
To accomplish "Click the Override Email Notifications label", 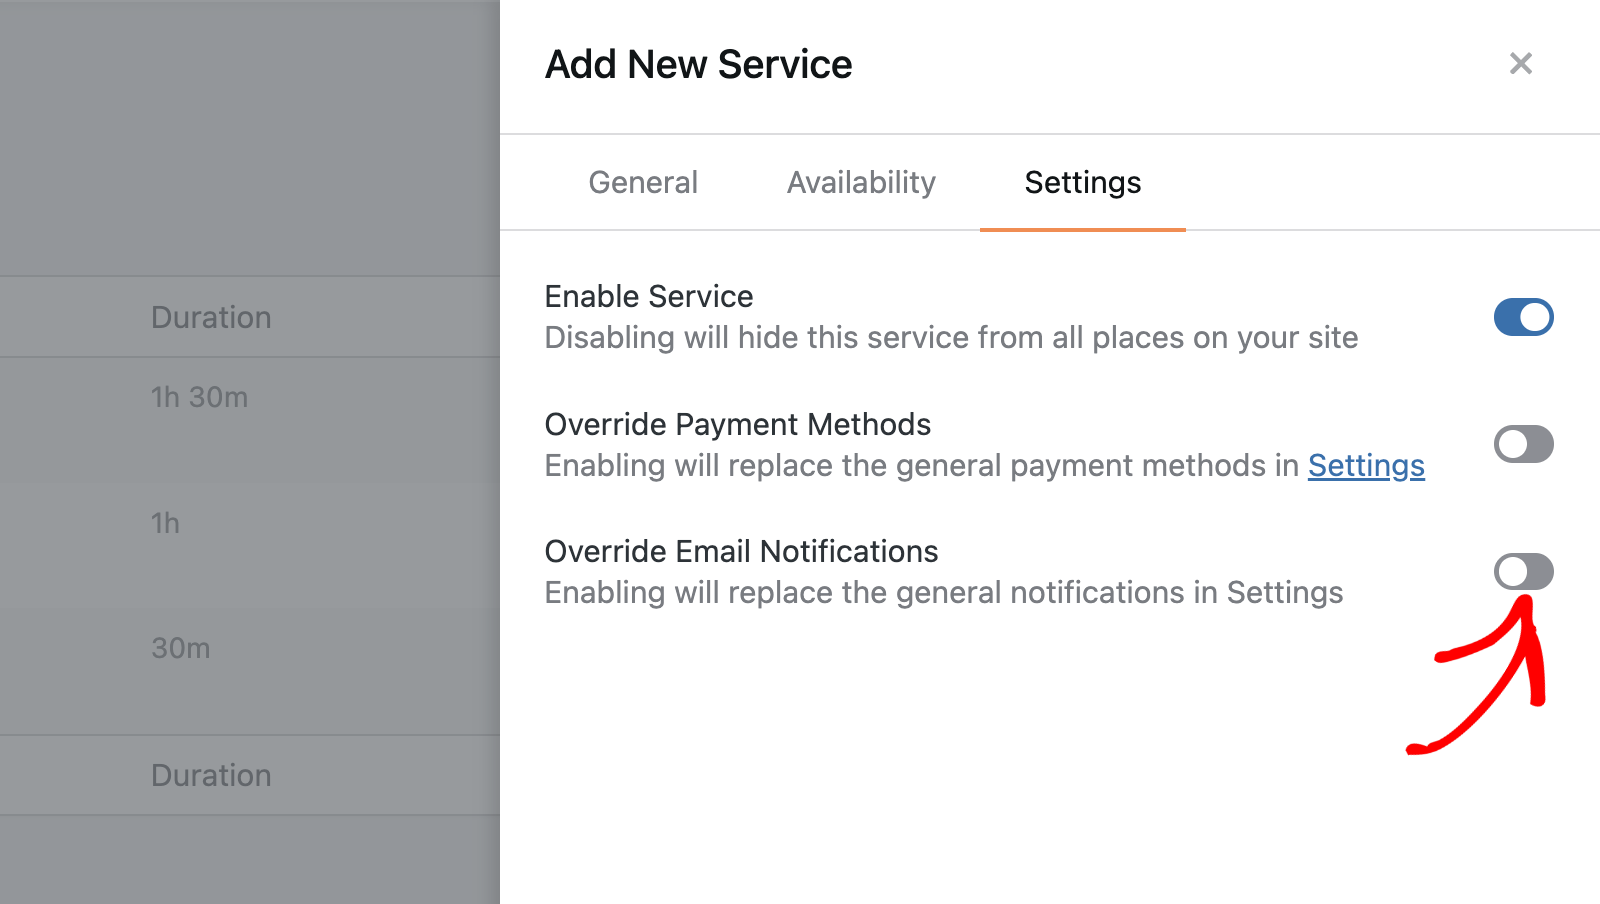I will click(x=741, y=551).
